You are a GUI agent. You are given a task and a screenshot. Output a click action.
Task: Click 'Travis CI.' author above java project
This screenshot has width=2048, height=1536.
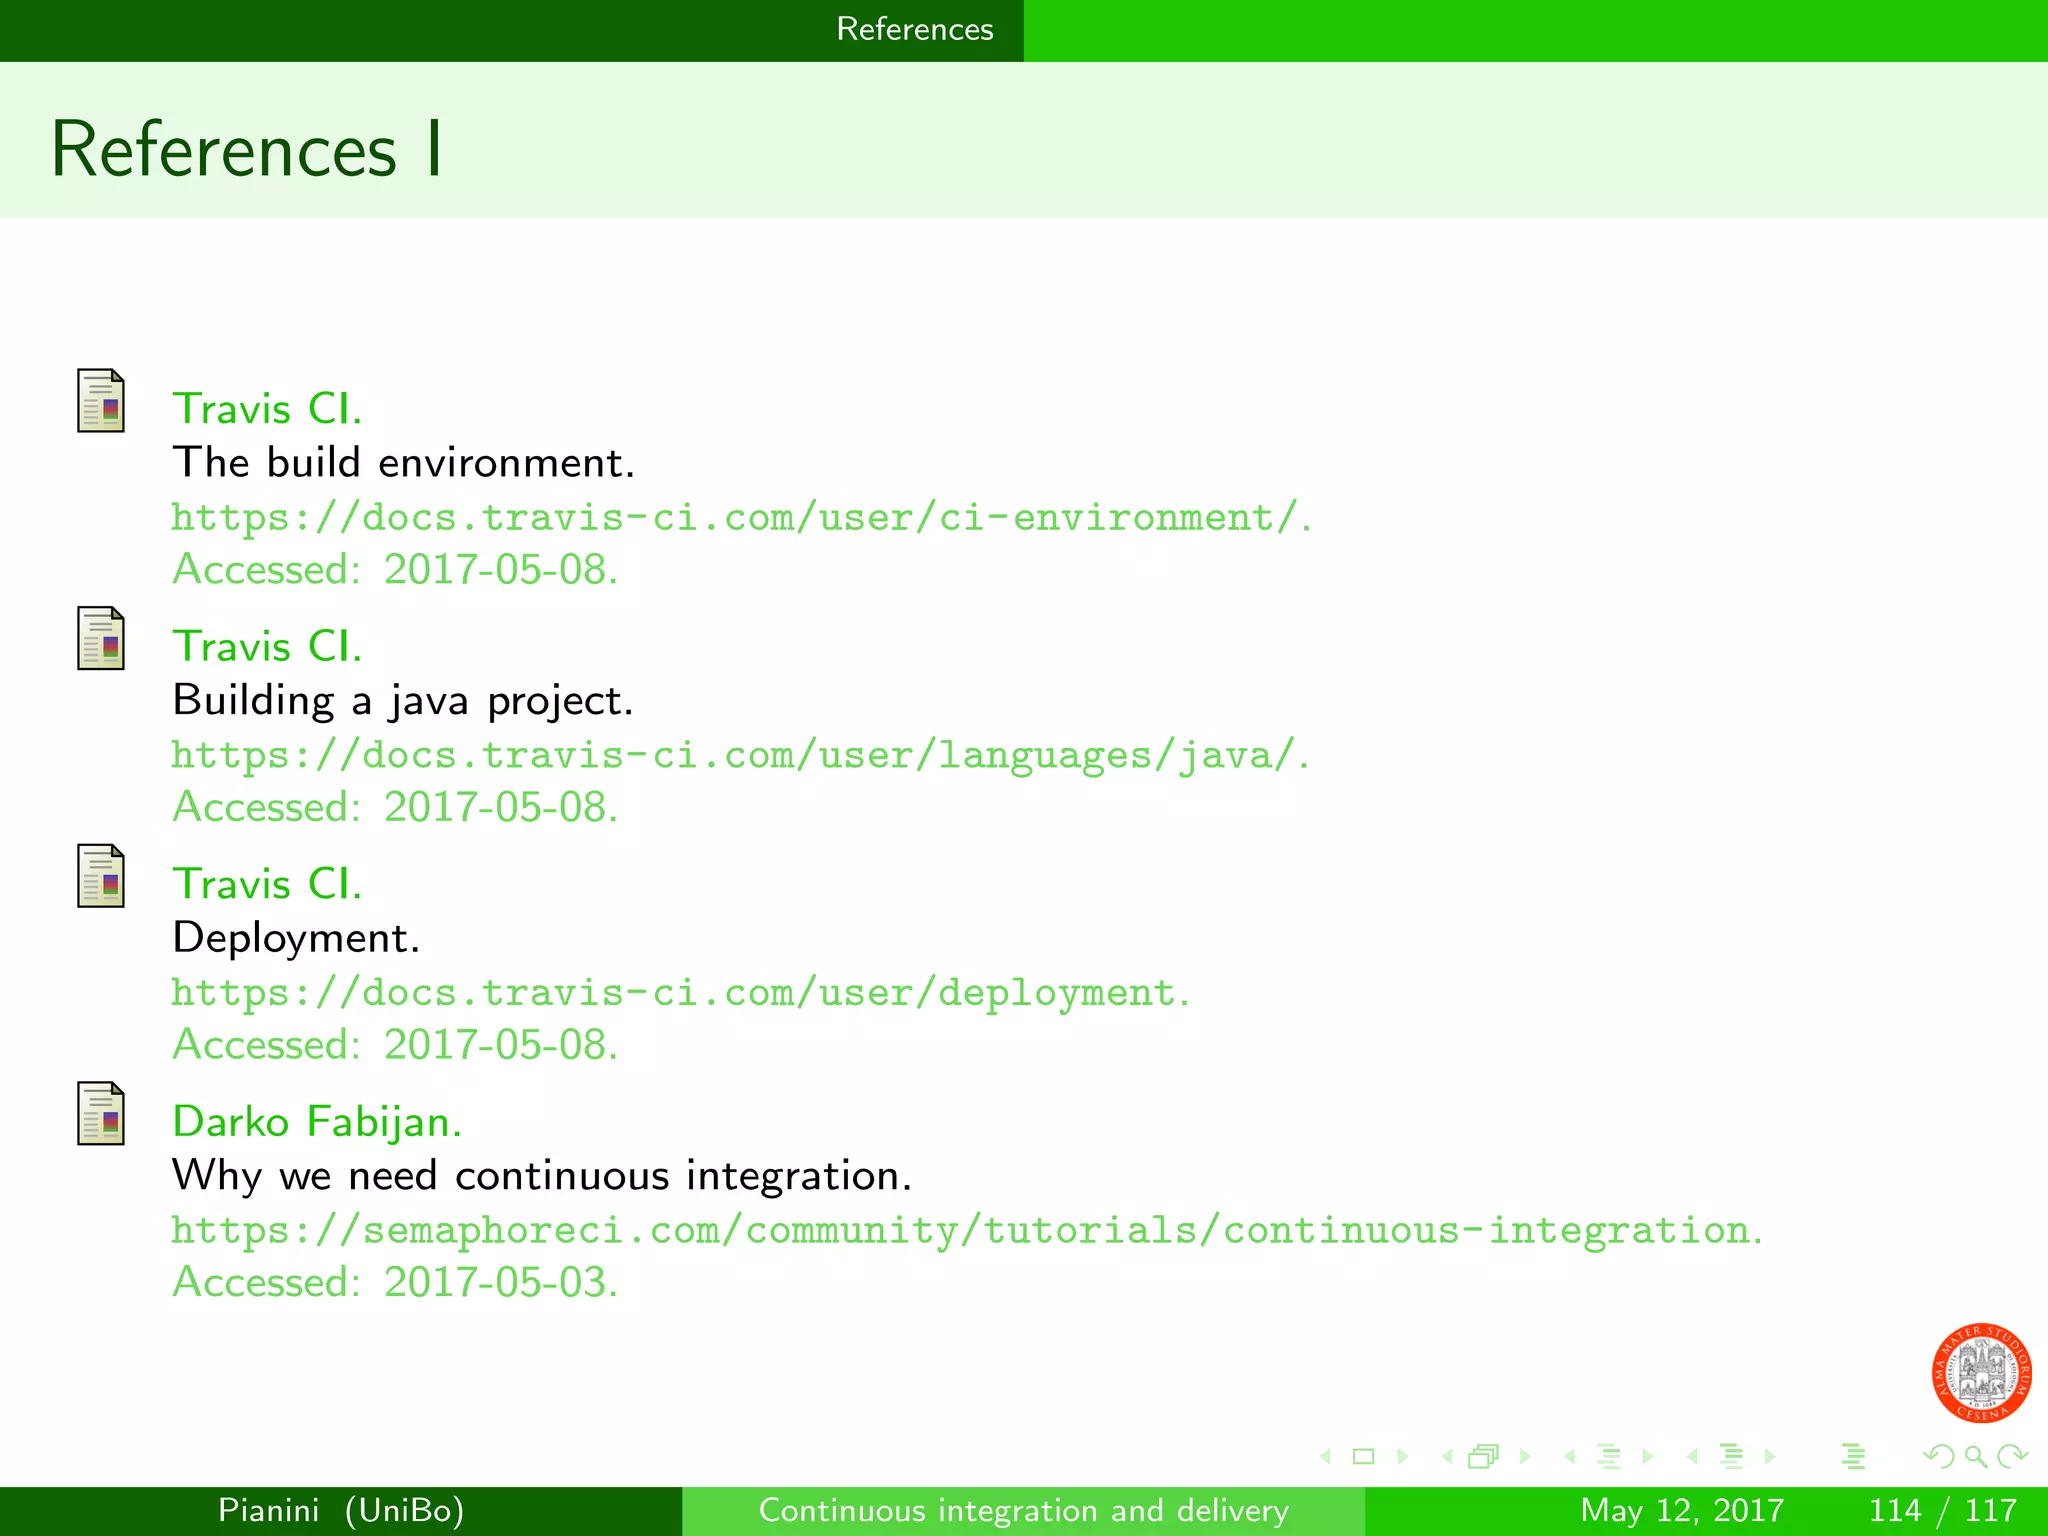[267, 646]
